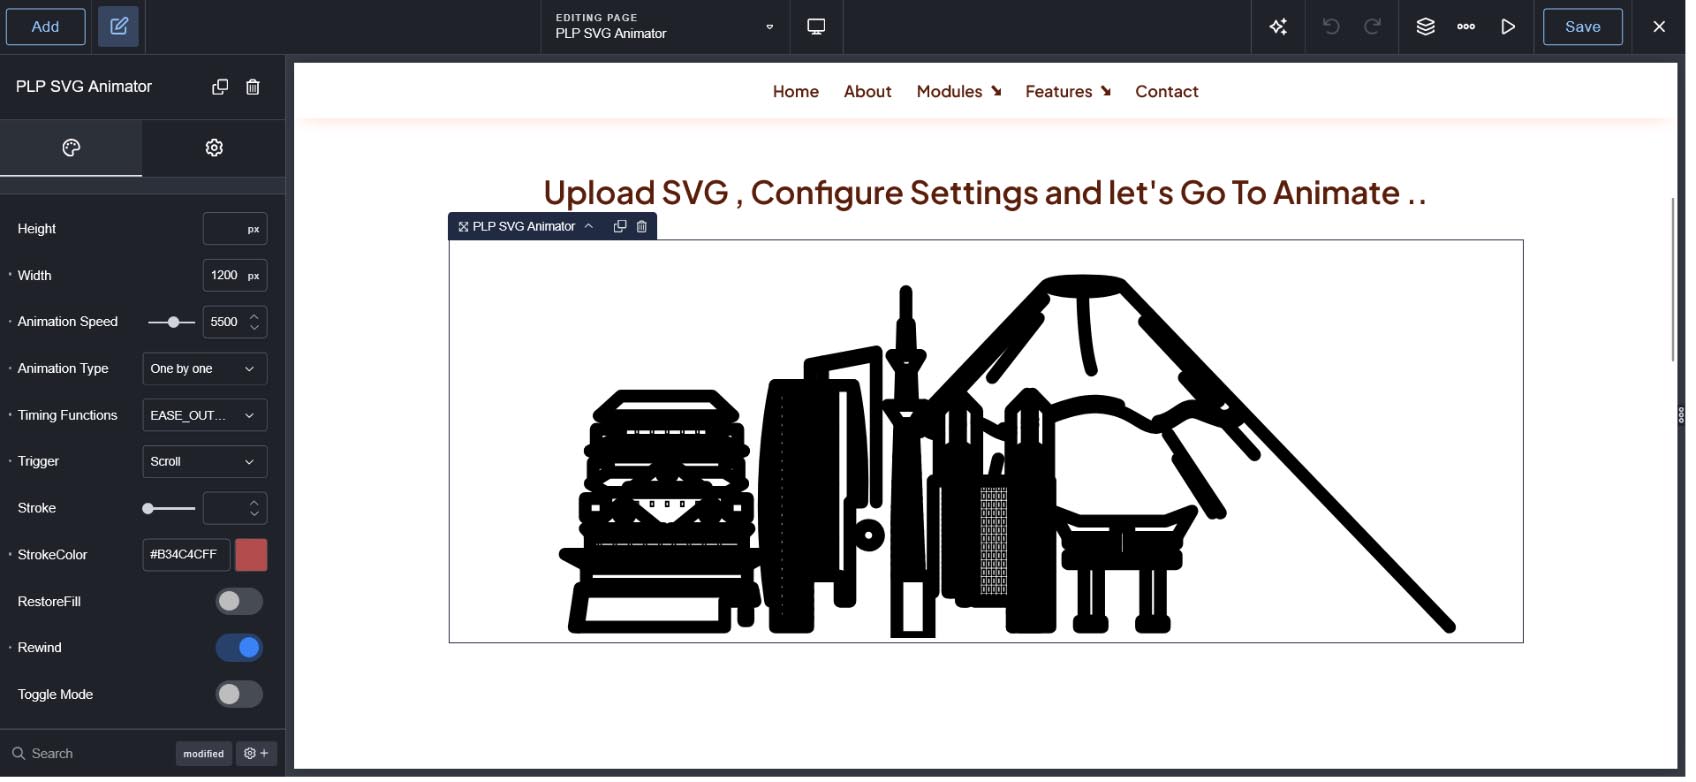The width and height of the screenshot is (1696, 782).
Task: Click the Timing Functions label
Action: pyautogui.click(x=68, y=417)
